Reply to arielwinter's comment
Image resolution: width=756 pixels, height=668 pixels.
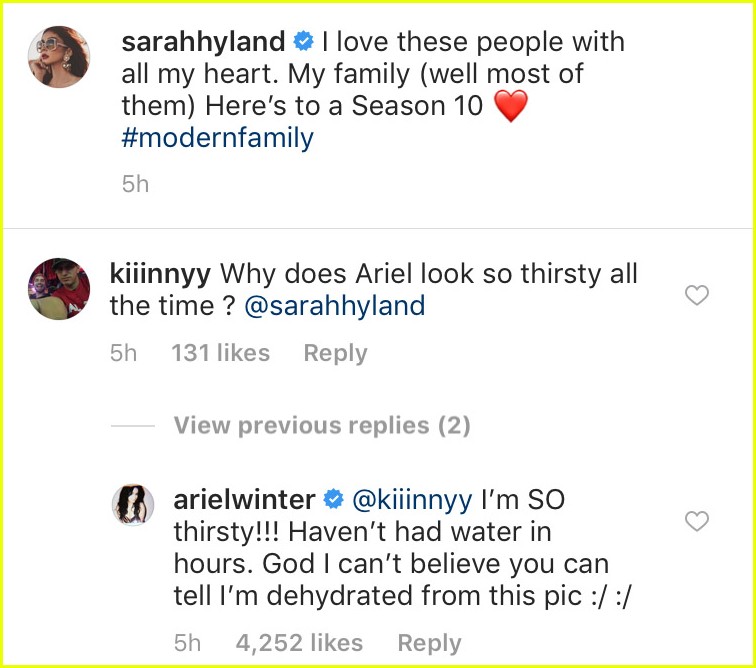pyautogui.click(x=429, y=643)
